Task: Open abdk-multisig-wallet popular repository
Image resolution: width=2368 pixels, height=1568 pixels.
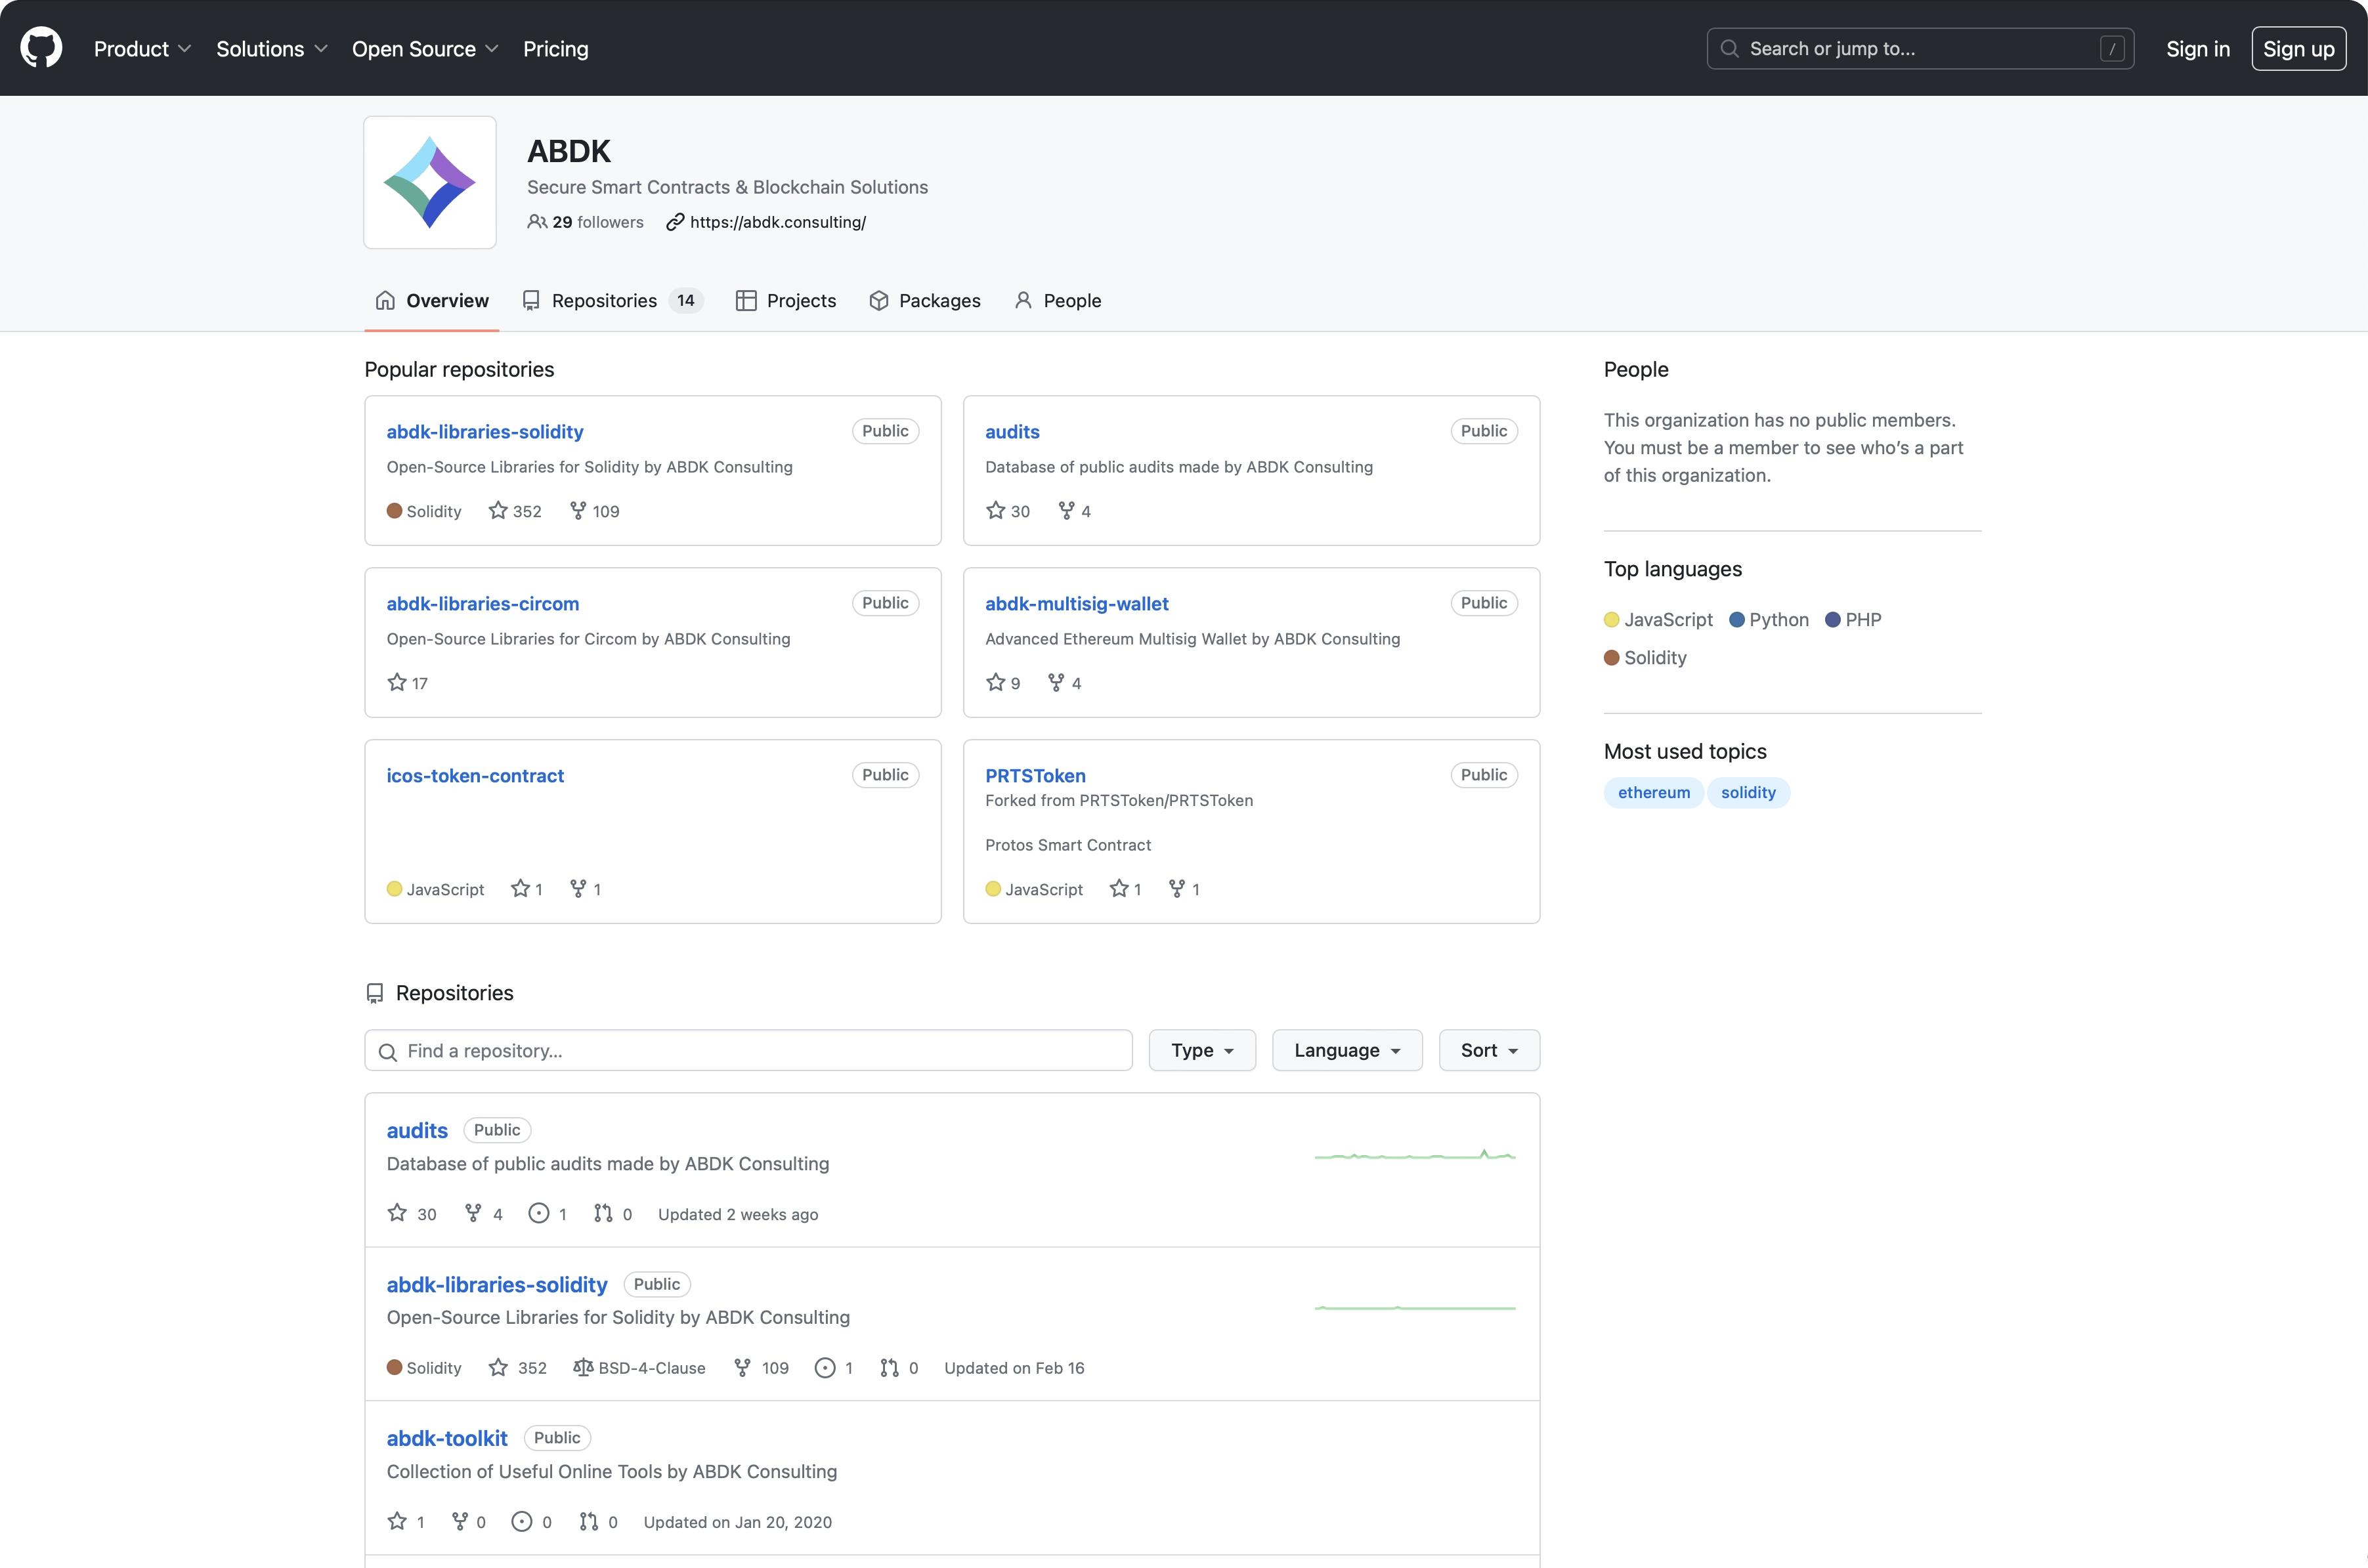Action: point(1077,603)
